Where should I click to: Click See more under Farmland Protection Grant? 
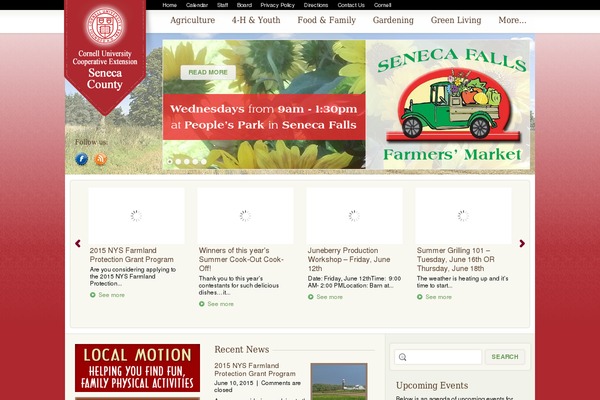pos(111,295)
